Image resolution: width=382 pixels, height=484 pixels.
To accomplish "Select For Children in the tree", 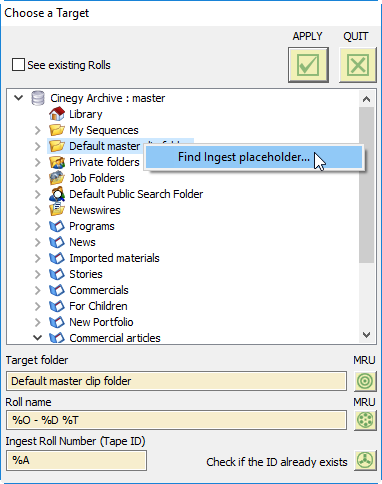I will pyautogui.click(x=98, y=306).
